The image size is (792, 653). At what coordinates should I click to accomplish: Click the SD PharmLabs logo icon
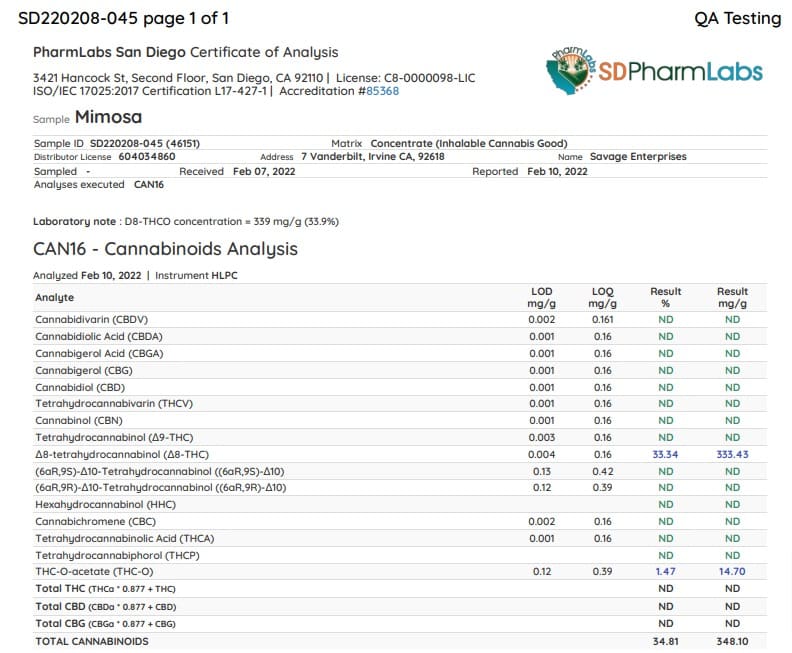point(571,70)
